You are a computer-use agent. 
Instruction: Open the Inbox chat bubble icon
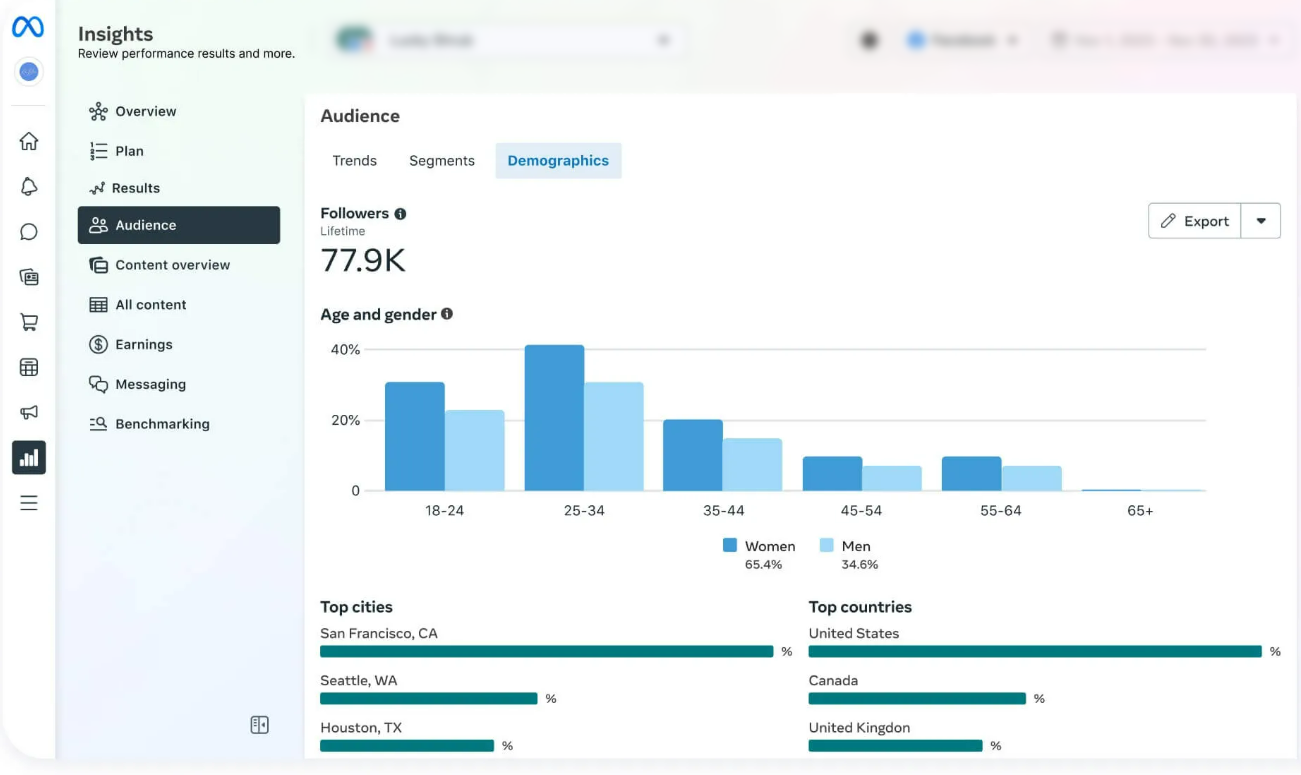pos(29,232)
